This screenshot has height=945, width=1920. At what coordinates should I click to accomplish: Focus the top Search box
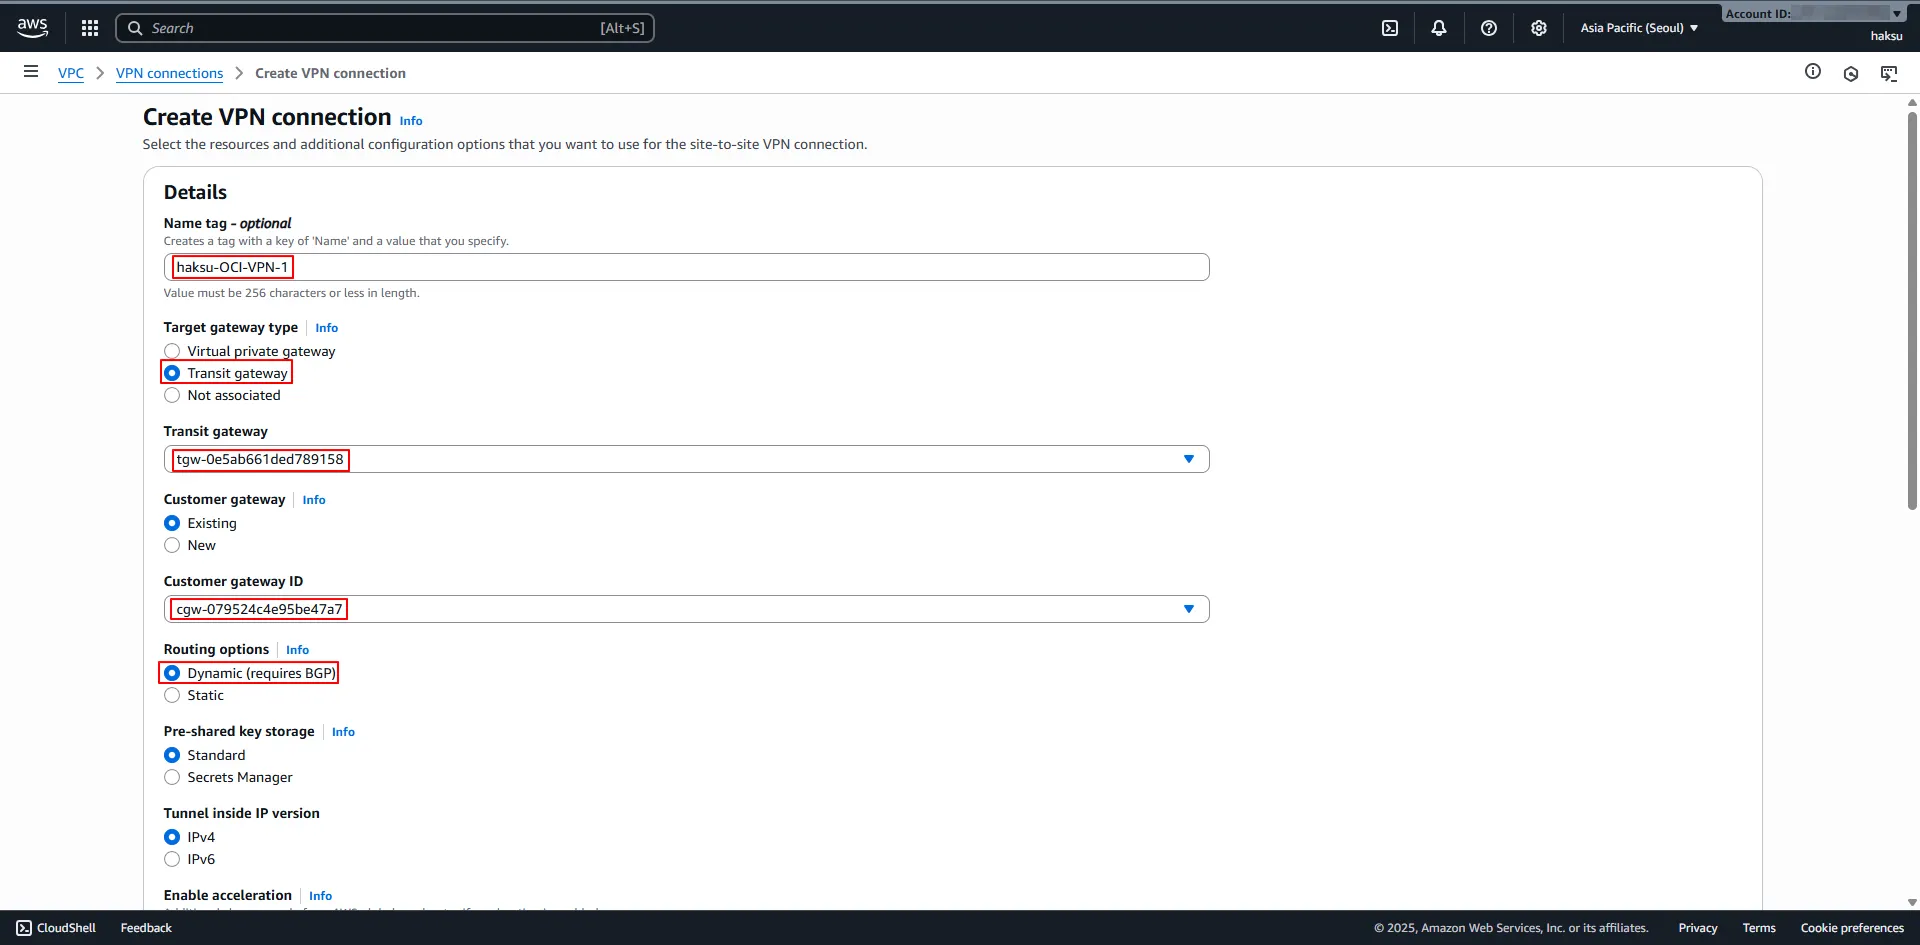385,28
